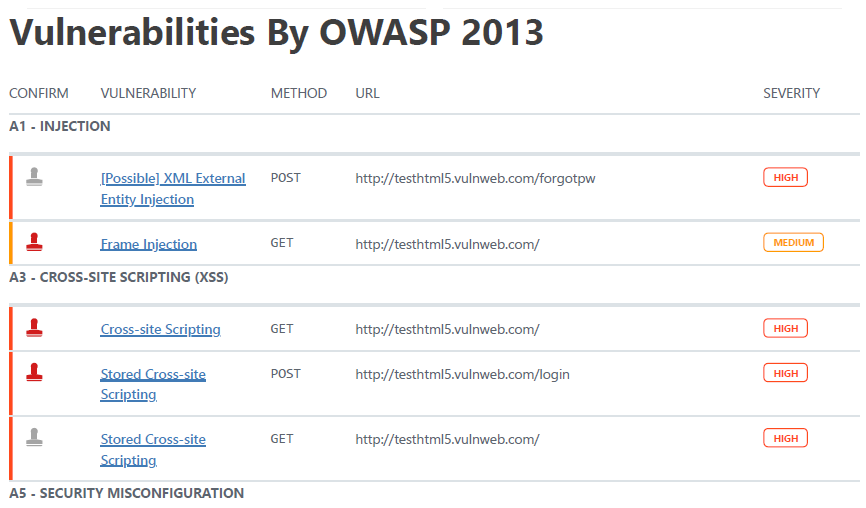Click red confirm stamp icon for Frame Injection
This screenshot has height=508, width=866.
click(x=34, y=242)
